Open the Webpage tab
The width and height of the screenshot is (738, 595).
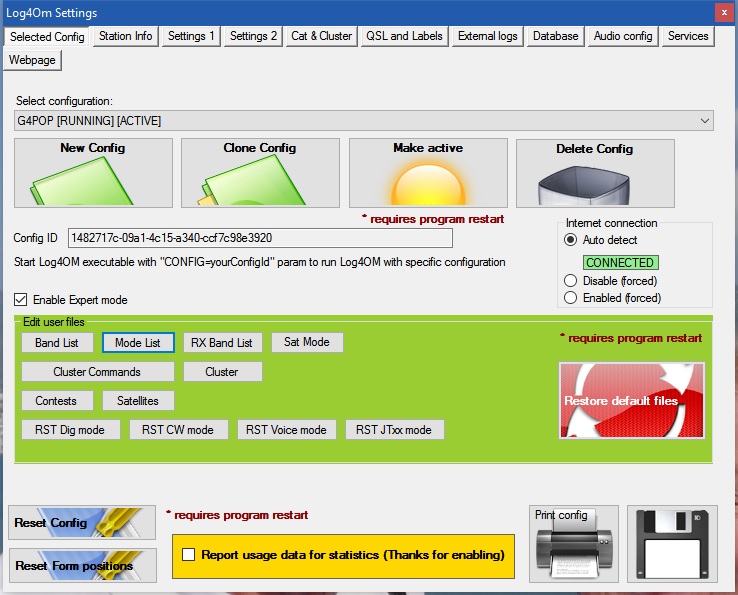(x=32, y=60)
